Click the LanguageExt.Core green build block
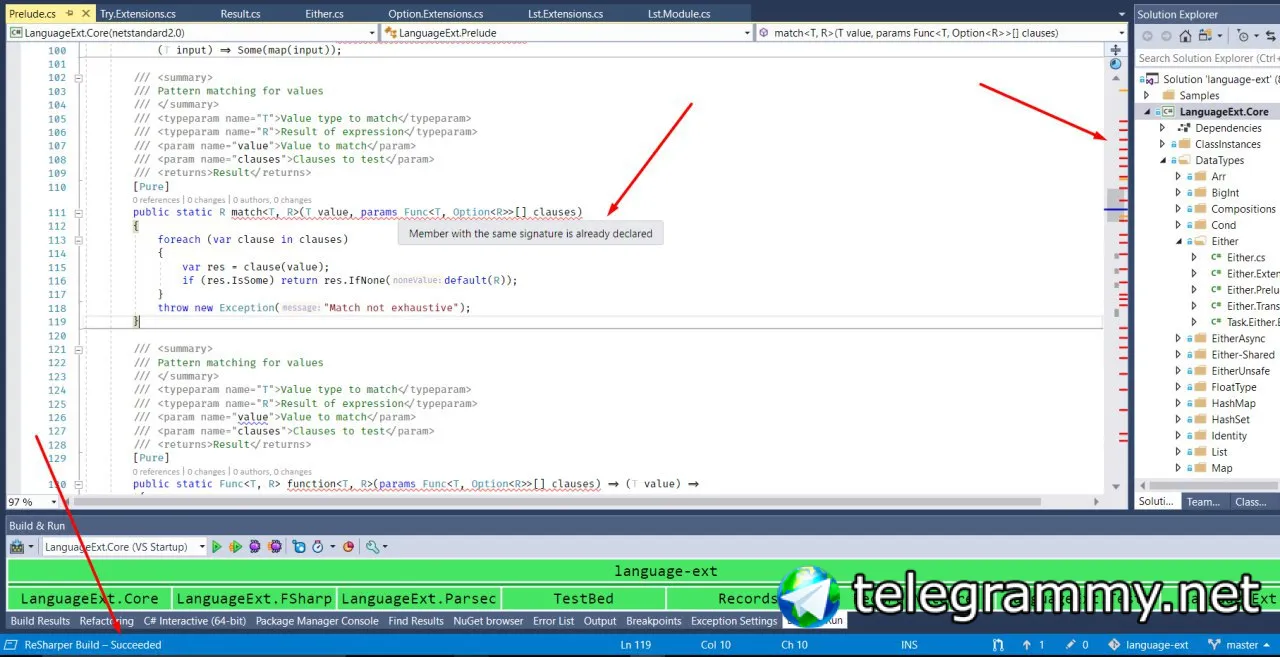Screen dimensions: 1280x657 click(x=89, y=598)
